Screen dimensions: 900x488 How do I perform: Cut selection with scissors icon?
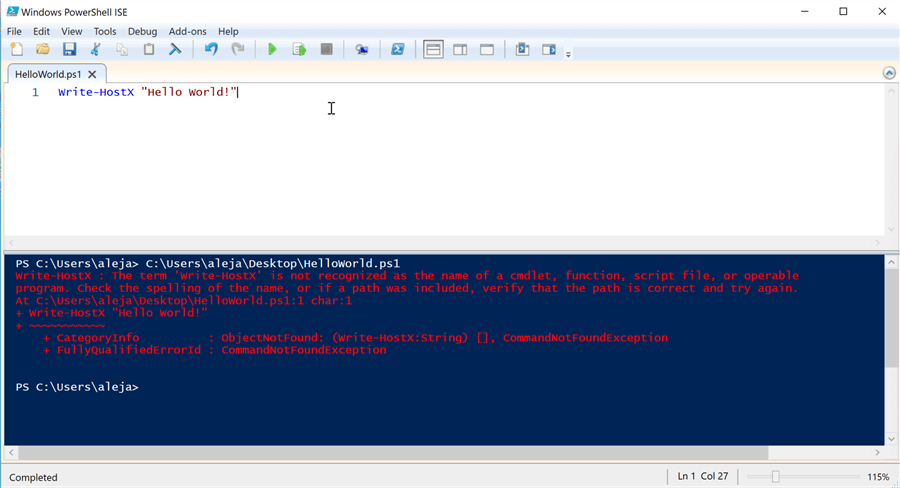click(96, 49)
